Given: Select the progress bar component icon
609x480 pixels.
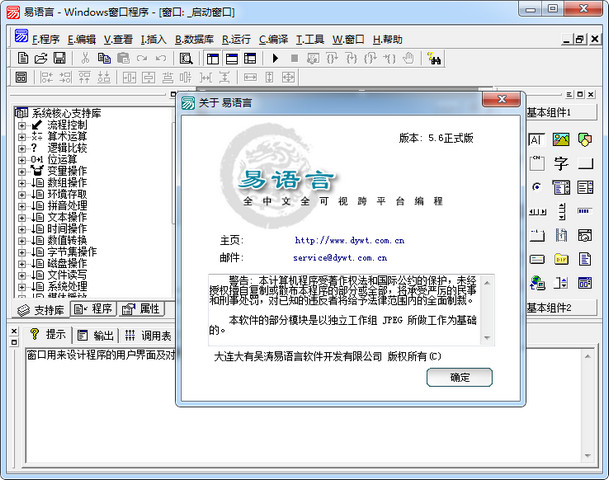Looking at the screenshot, I should 585,211.
